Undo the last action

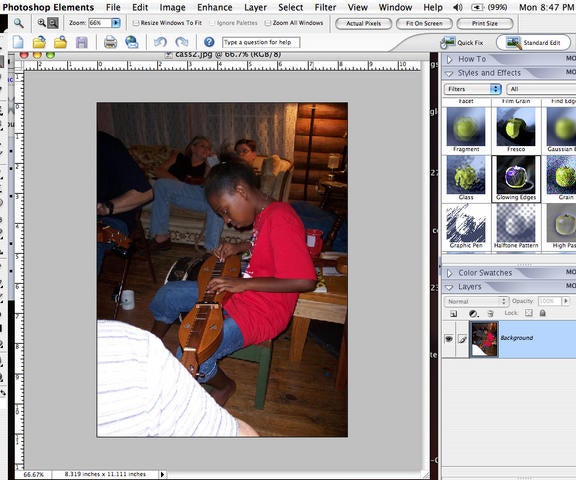160,42
